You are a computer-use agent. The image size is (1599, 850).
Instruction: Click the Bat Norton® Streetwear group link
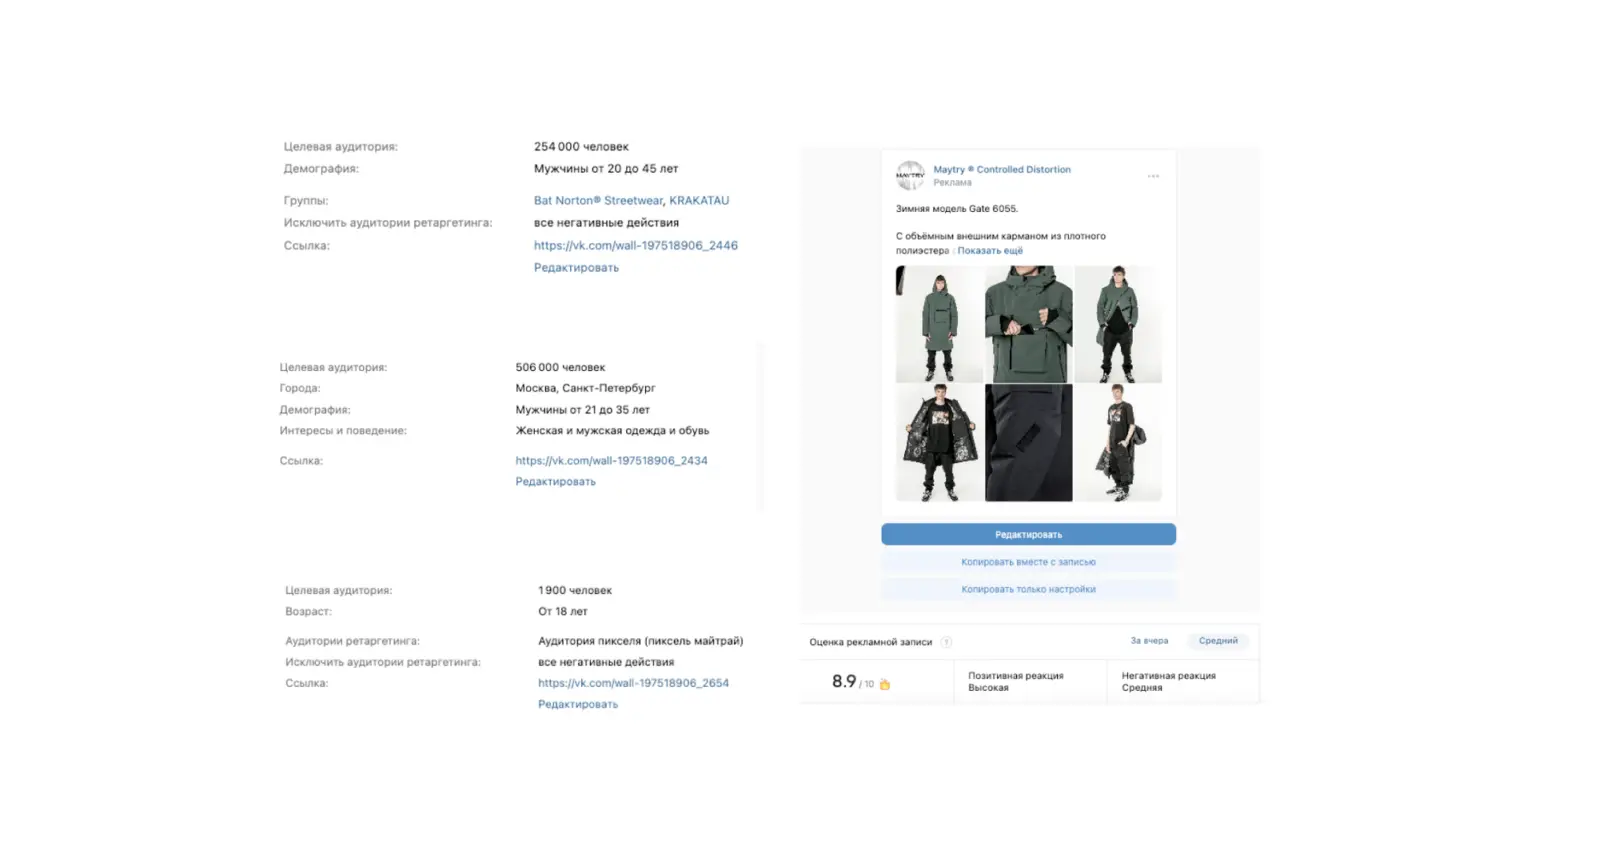click(598, 201)
